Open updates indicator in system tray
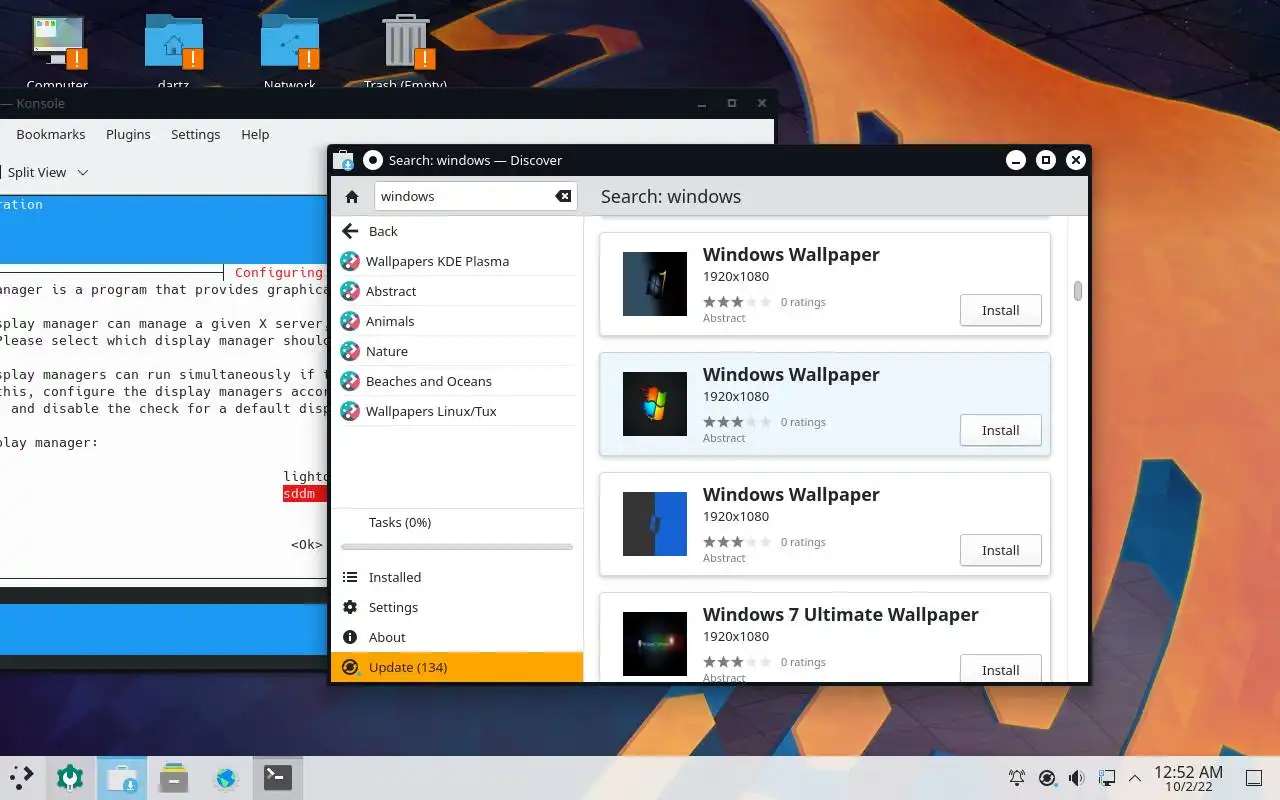This screenshot has width=1280, height=800. [1047, 778]
